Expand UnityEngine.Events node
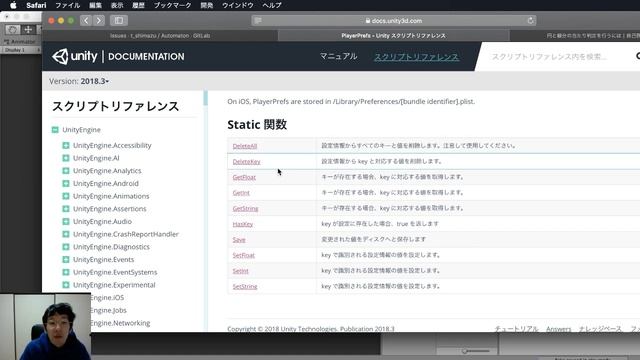Screen dimensions: 640x360 pyautogui.click(x=66, y=259)
